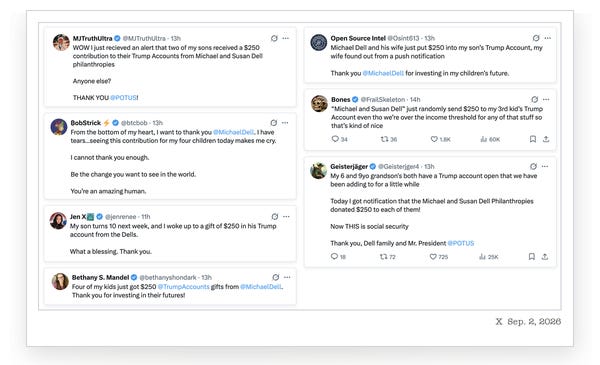Click the @POTUS mention in MJTruthUltra's tweet
600x365 pixels.
point(123,98)
